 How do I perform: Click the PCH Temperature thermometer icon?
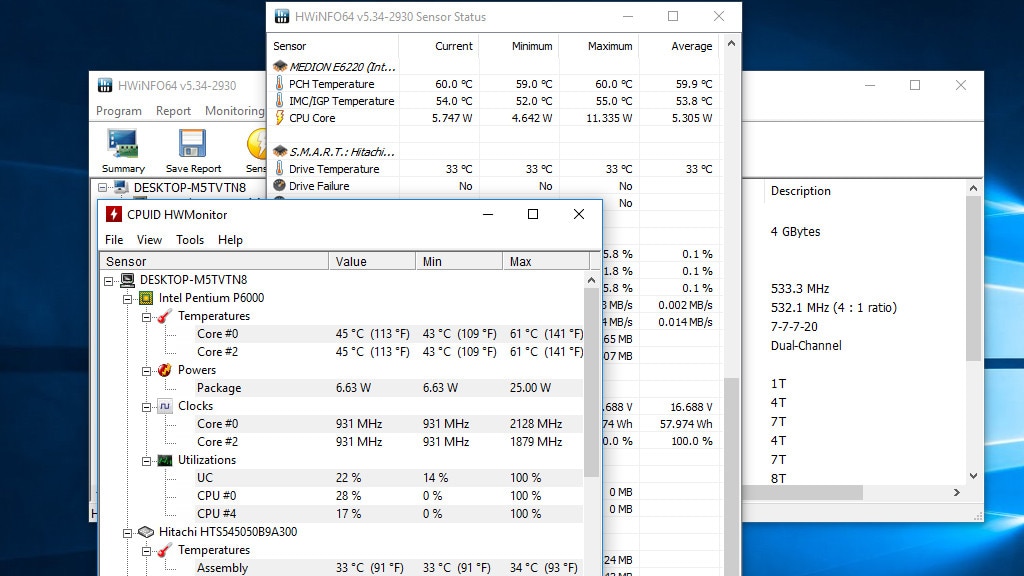pos(280,84)
